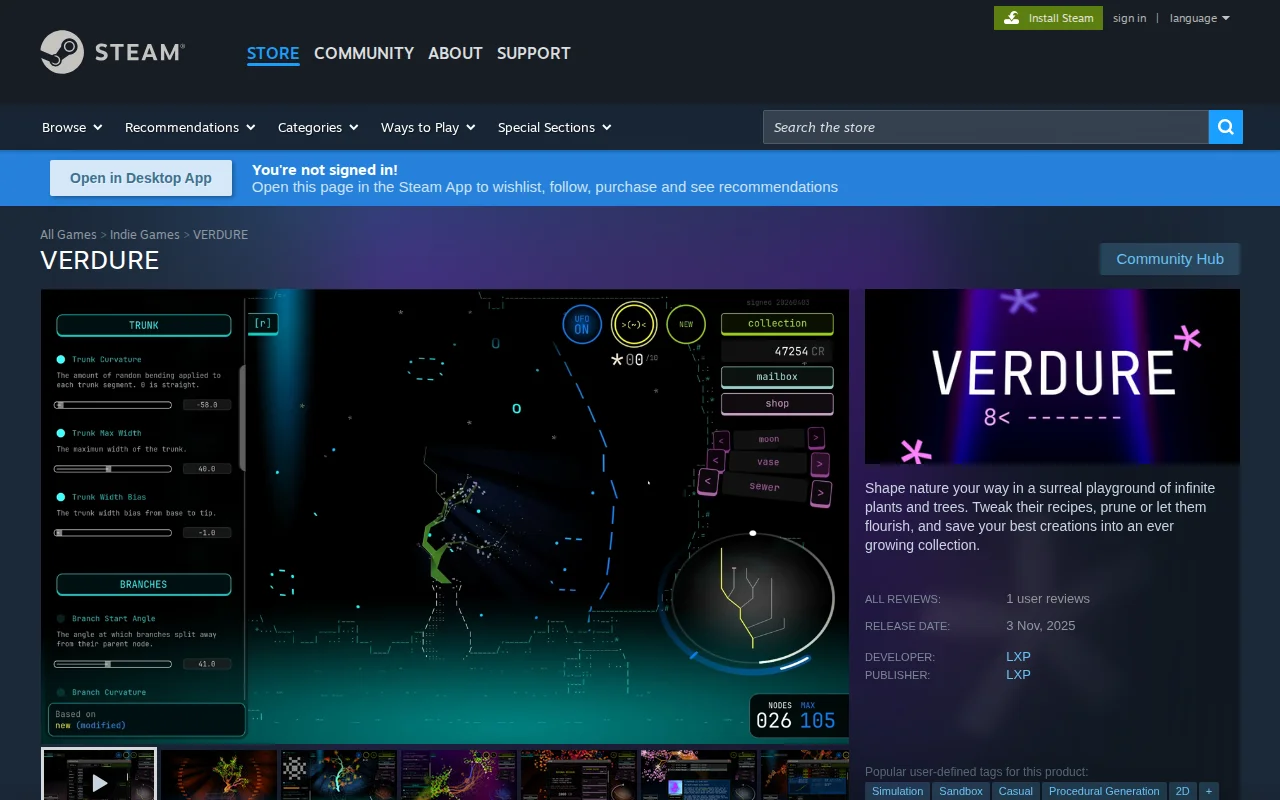Expand the Browse menu

click(x=72, y=127)
